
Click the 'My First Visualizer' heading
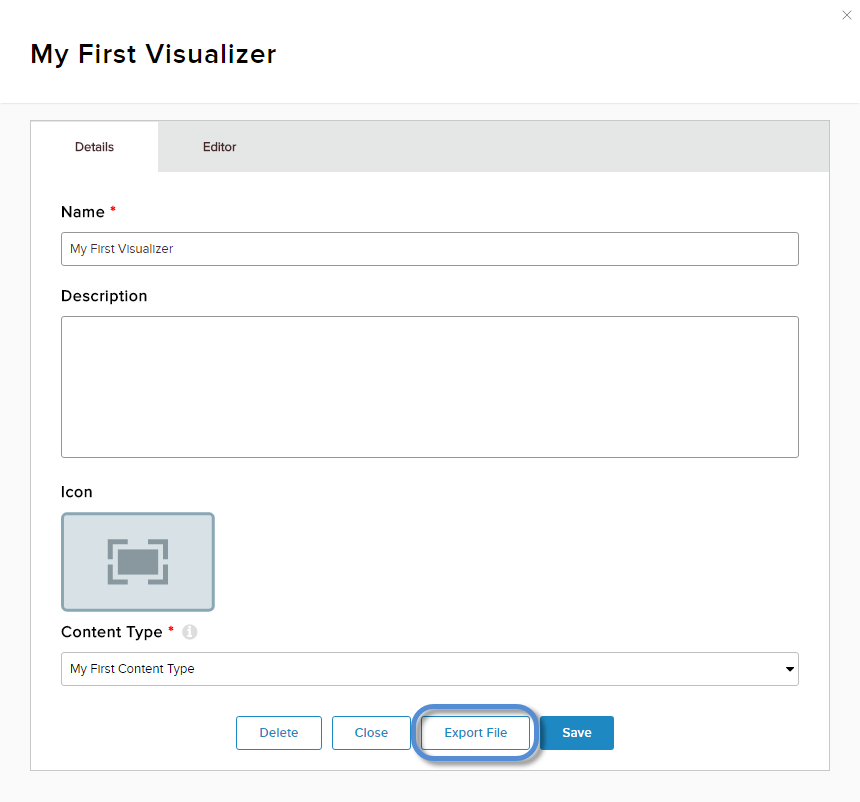pyautogui.click(x=154, y=54)
